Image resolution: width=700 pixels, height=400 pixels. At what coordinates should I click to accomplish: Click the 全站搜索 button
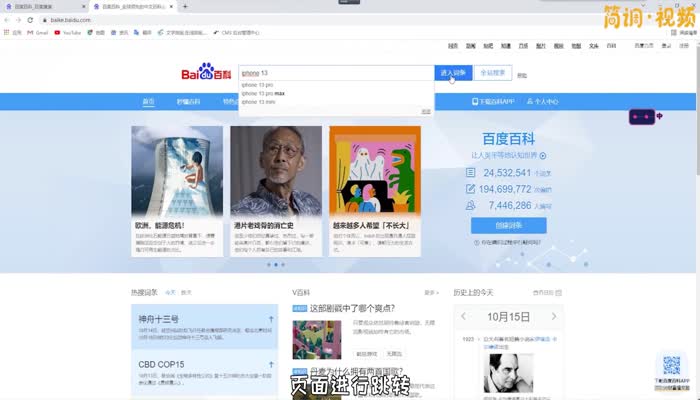494,73
